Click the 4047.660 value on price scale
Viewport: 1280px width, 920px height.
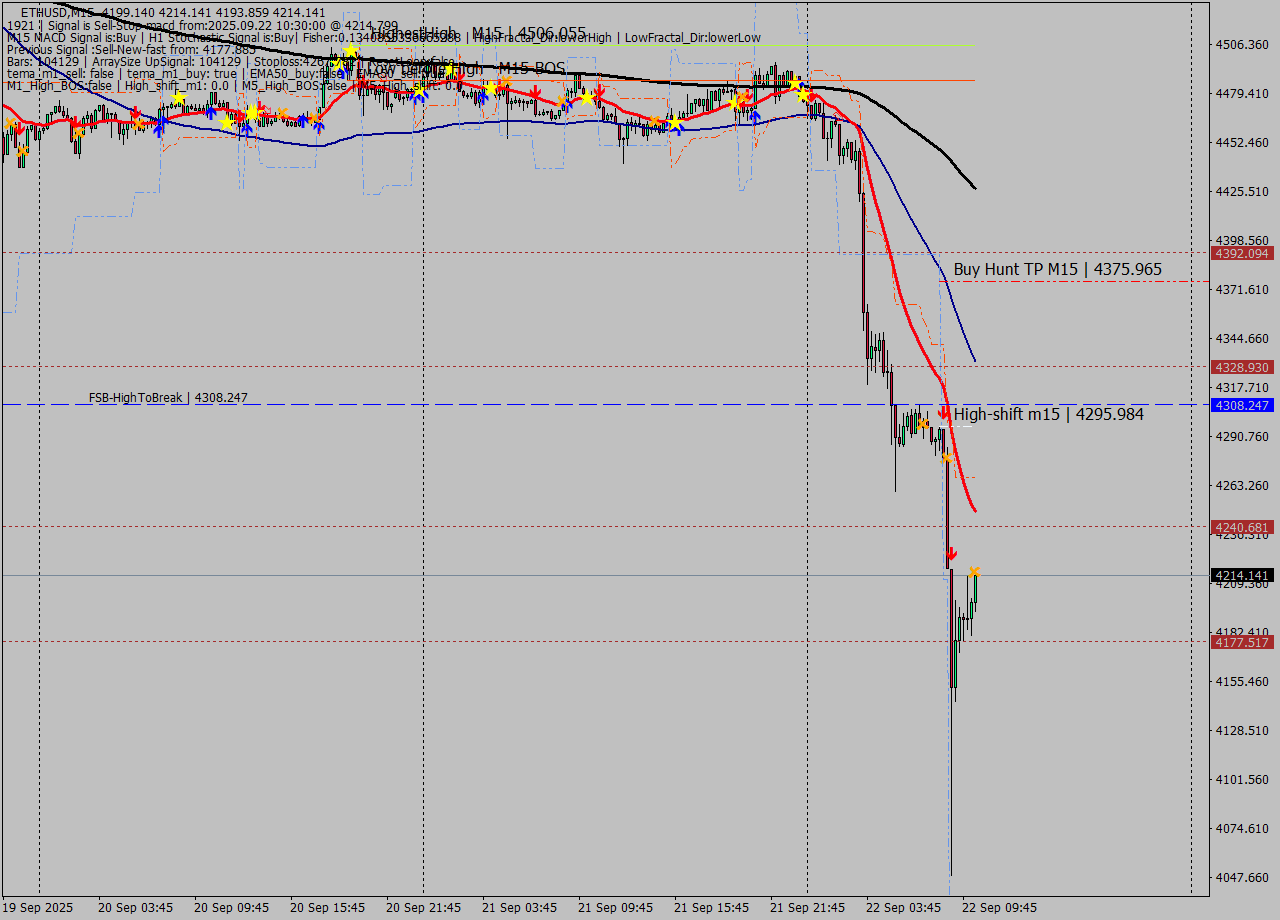pyautogui.click(x=1241, y=877)
